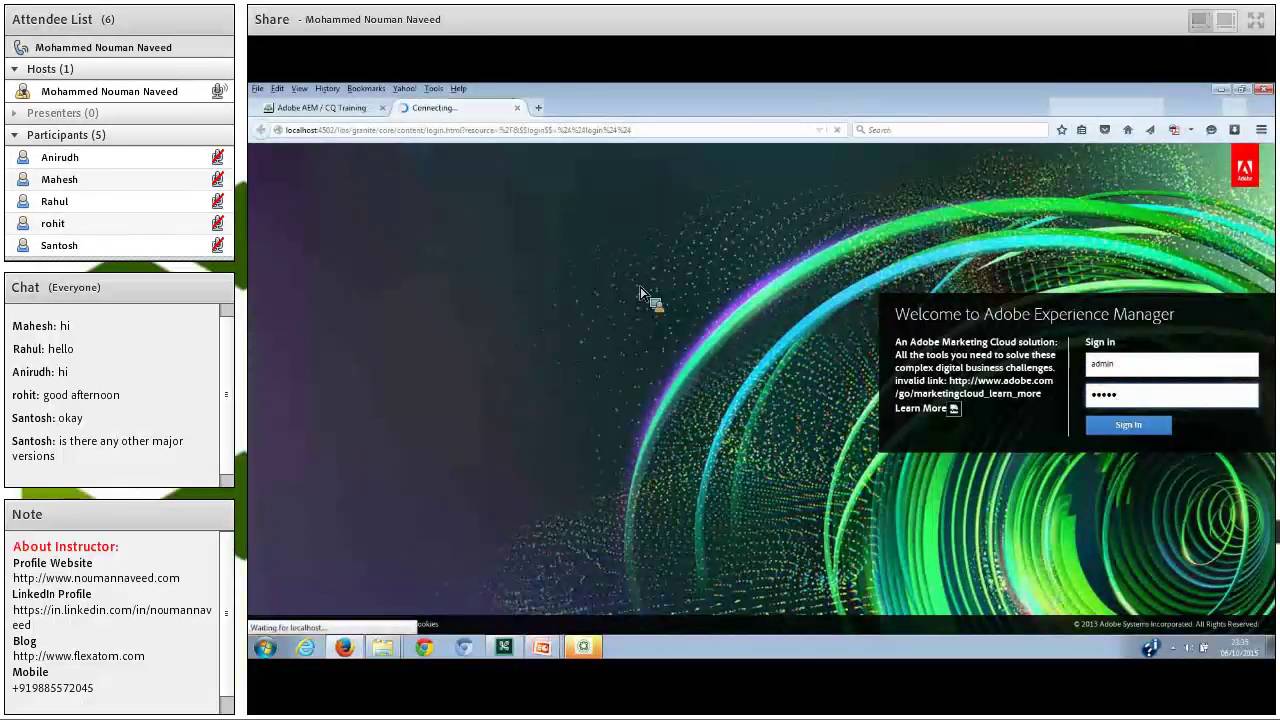
Task: Open the address bar history dropdown arrow
Action: point(820,130)
